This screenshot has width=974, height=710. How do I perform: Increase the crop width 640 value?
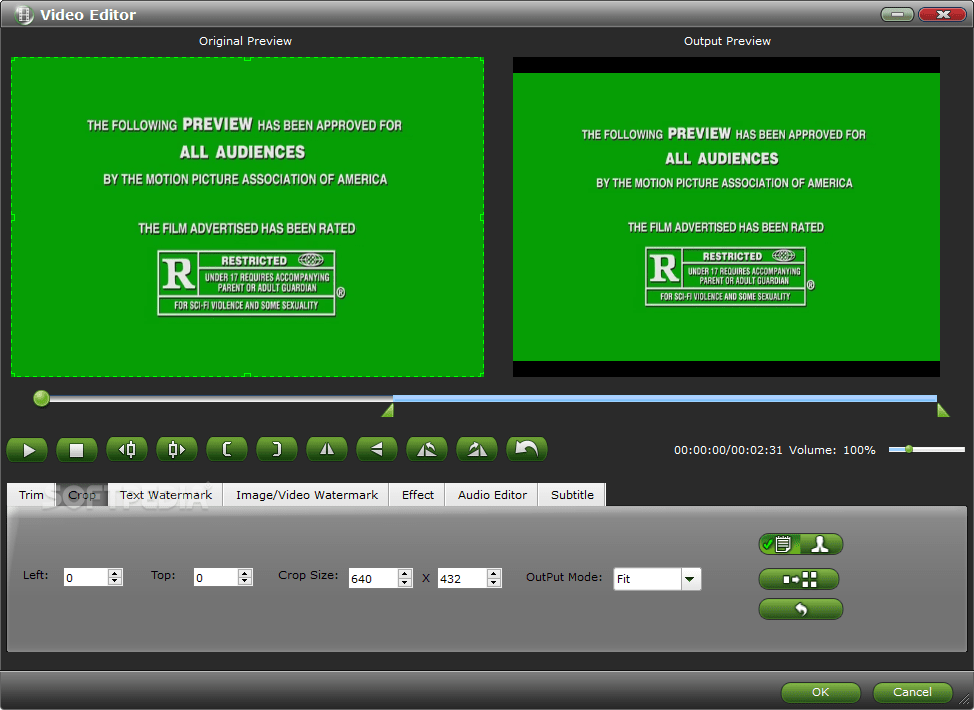[x=405, y=574]
